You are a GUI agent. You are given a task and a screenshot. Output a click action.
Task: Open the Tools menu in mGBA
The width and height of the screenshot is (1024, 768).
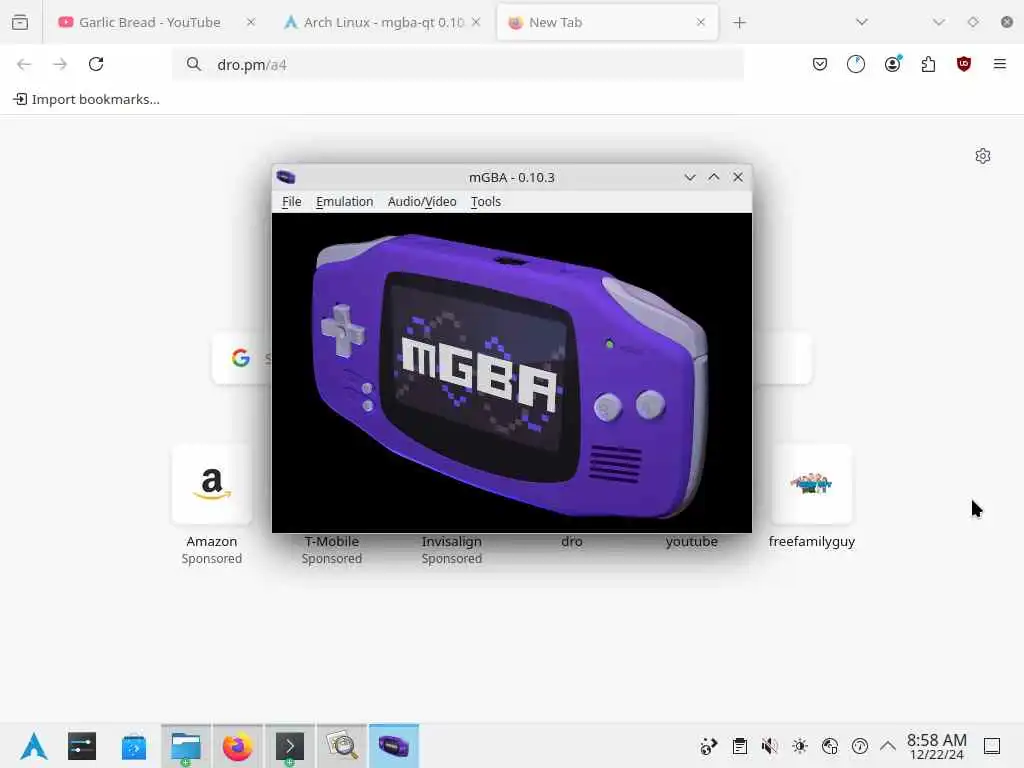coord(486,202)
